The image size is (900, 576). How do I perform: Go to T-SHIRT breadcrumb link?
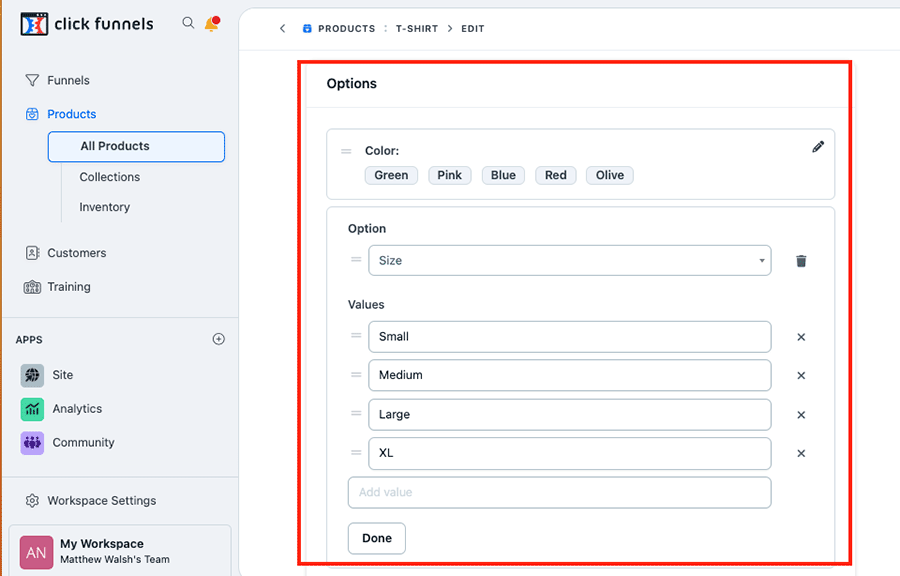point(417,29)
